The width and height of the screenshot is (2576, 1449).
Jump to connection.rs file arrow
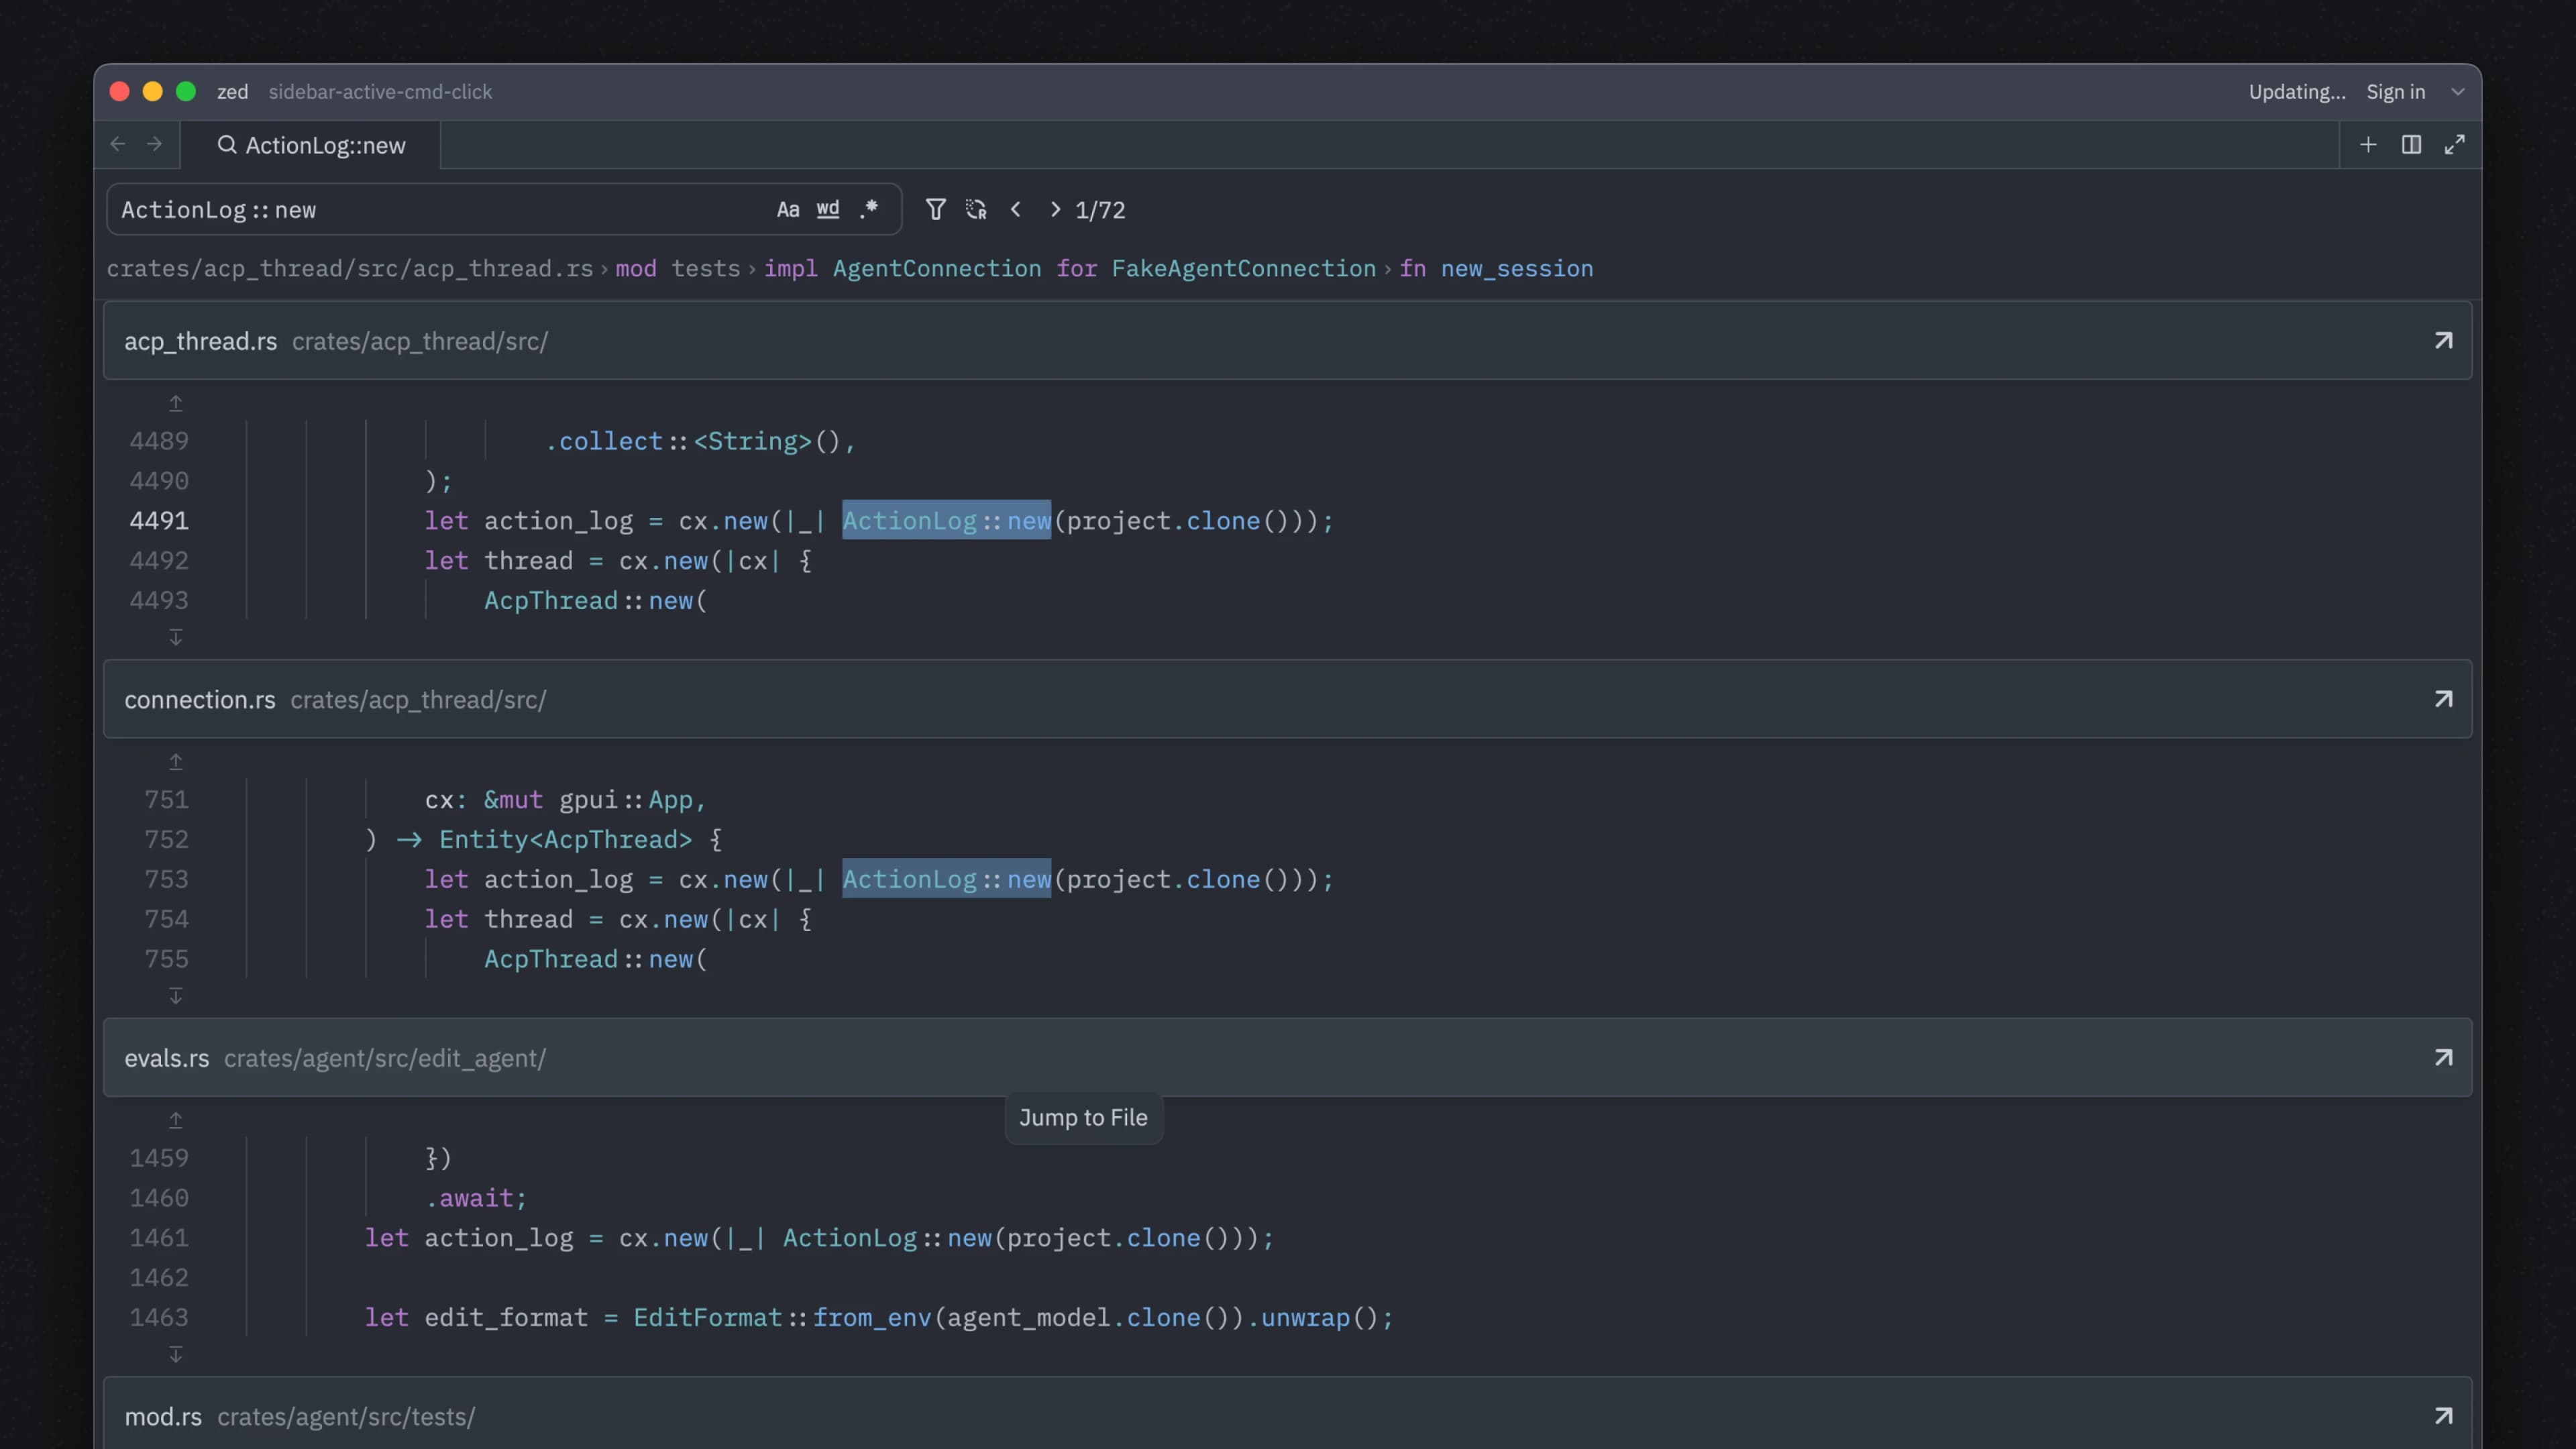[2443, 699]
